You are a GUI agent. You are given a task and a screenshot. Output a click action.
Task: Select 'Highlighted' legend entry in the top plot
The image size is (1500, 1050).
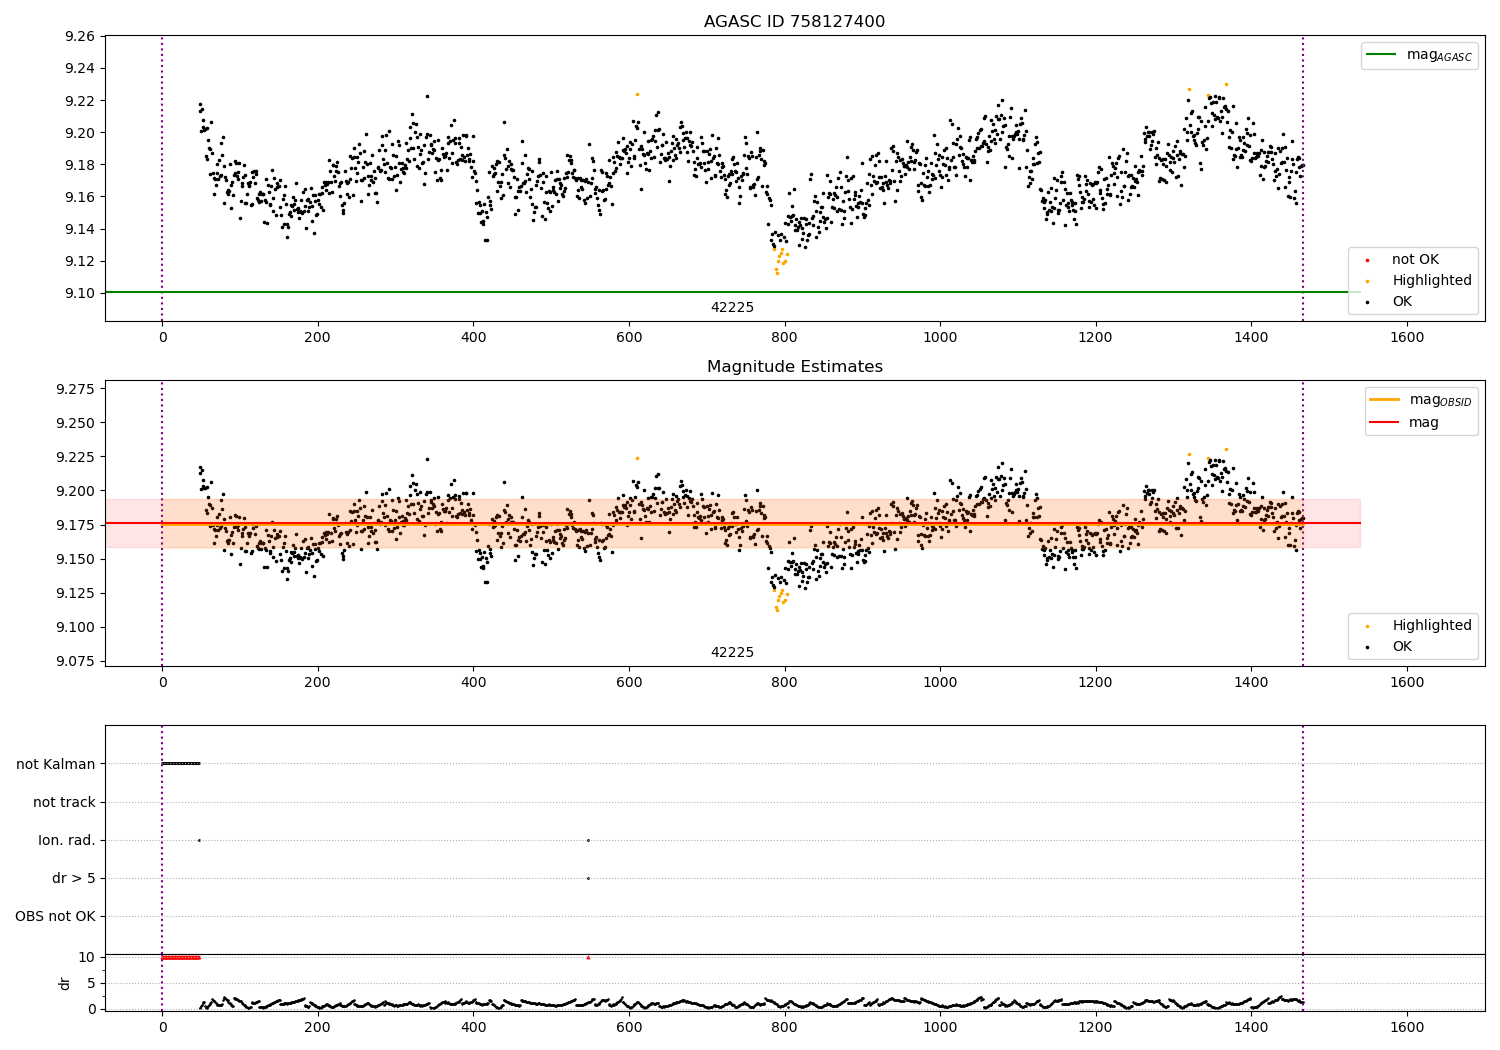click(1419, 281)
